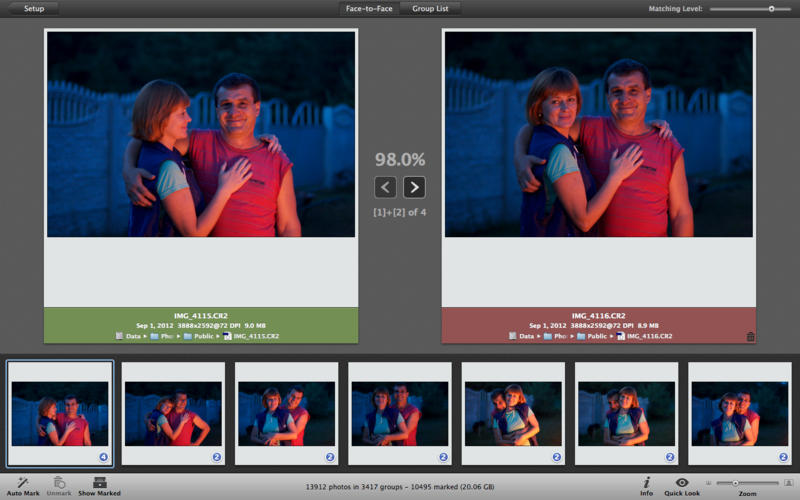800x500 pixels.
Task: Click the "8.9 MB" details under IMG_4116.CR2
Action: point(648,326)
